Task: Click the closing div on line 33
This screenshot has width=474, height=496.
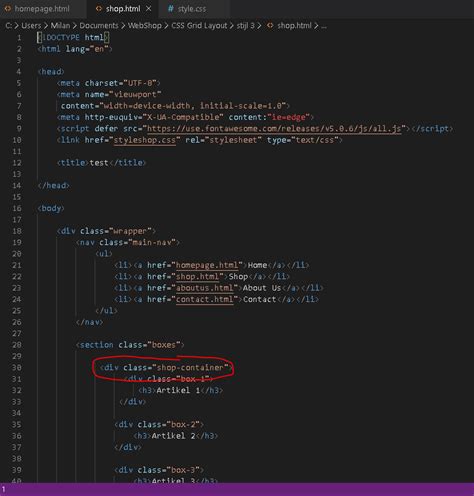Action: (132, 402)
